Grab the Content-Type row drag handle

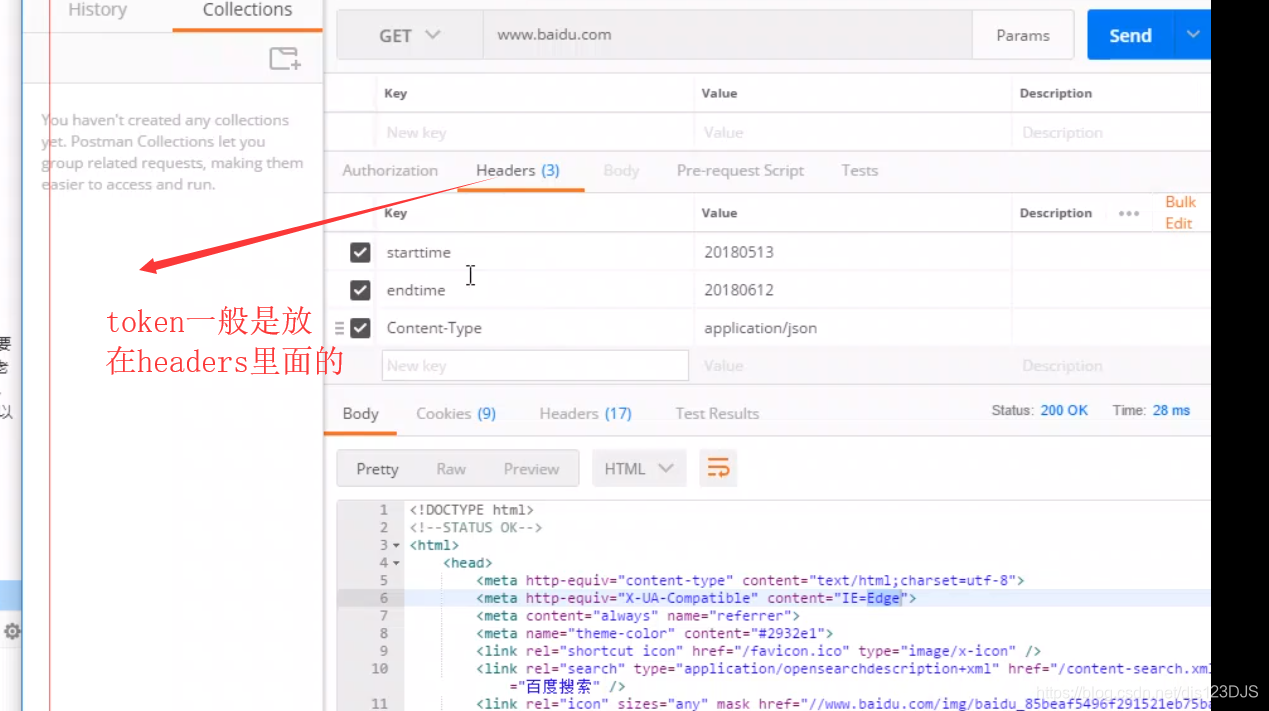[339, 328]
